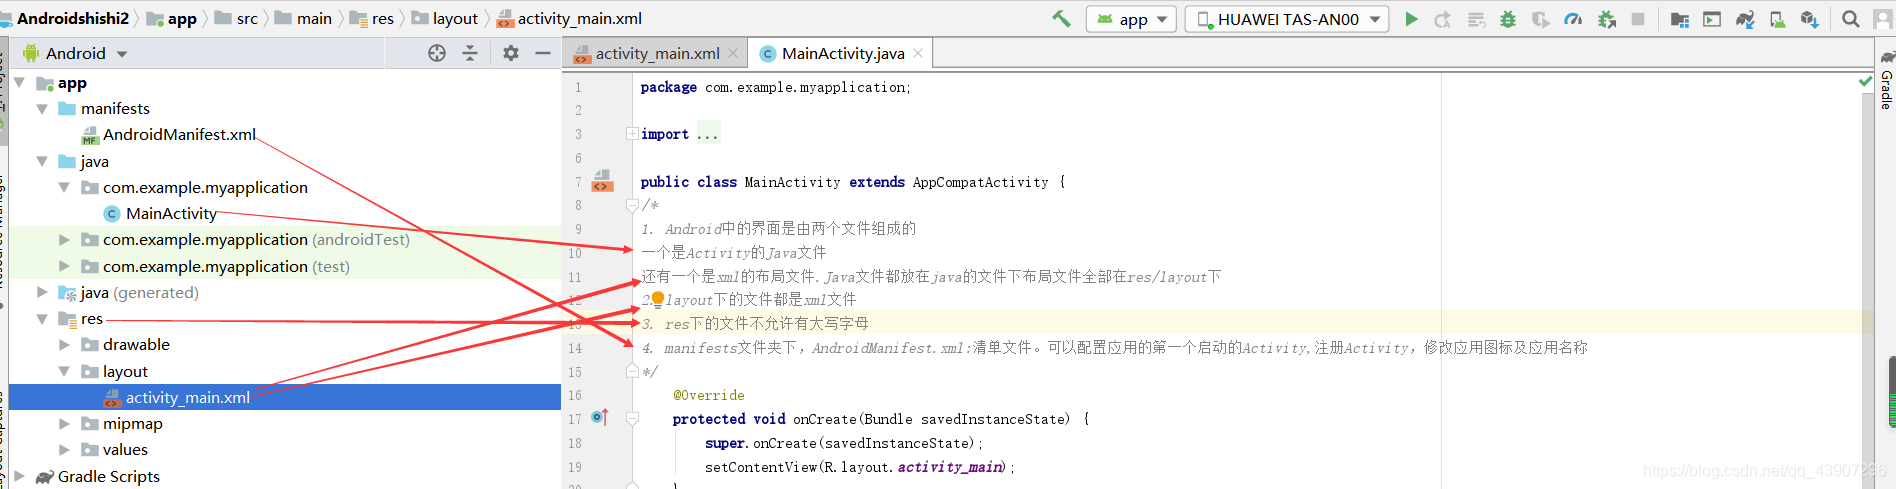Open the Gradle side tool window
This screenshot has width=1896, height=489.
[x=1886, y=82]
